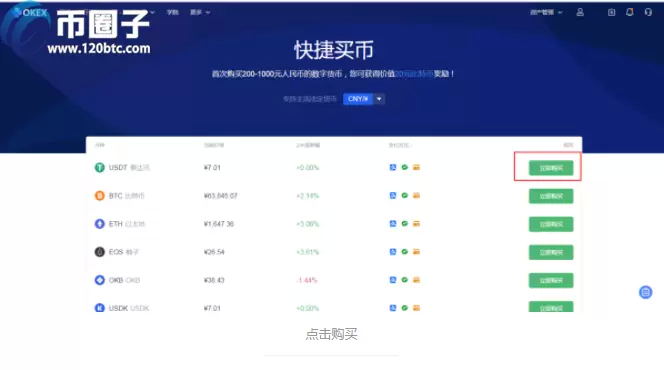Click the OKB price ¥38.43
664x370 pixels.
pyautogui.click(x=214, y=280)
